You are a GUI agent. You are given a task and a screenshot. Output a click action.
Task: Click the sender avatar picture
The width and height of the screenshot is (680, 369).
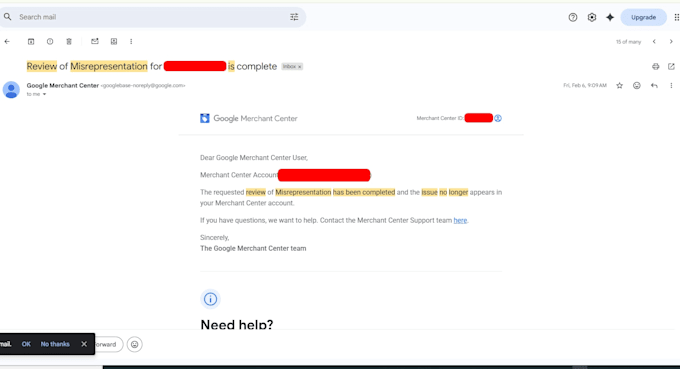[x=11, y=90]
